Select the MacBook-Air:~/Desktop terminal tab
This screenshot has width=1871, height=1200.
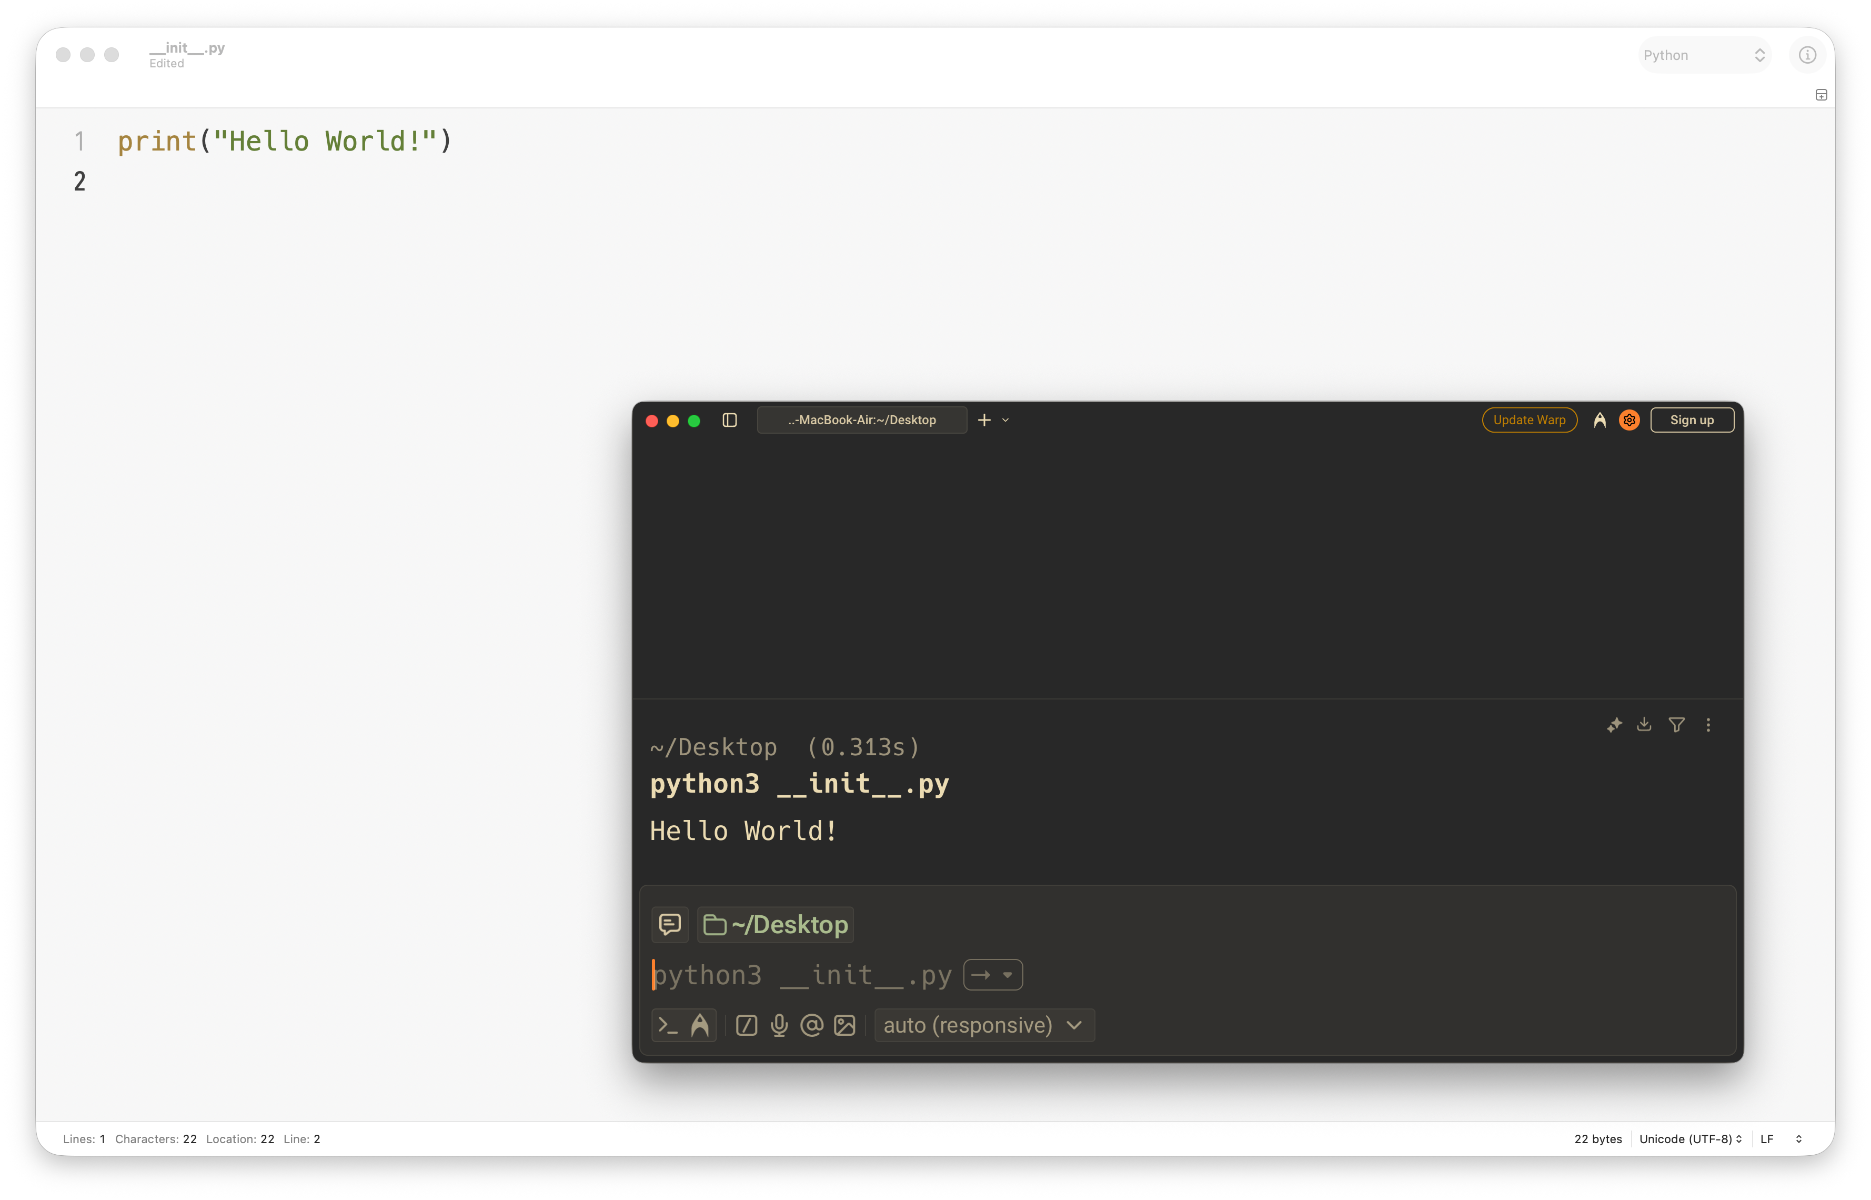coord(862,420)
